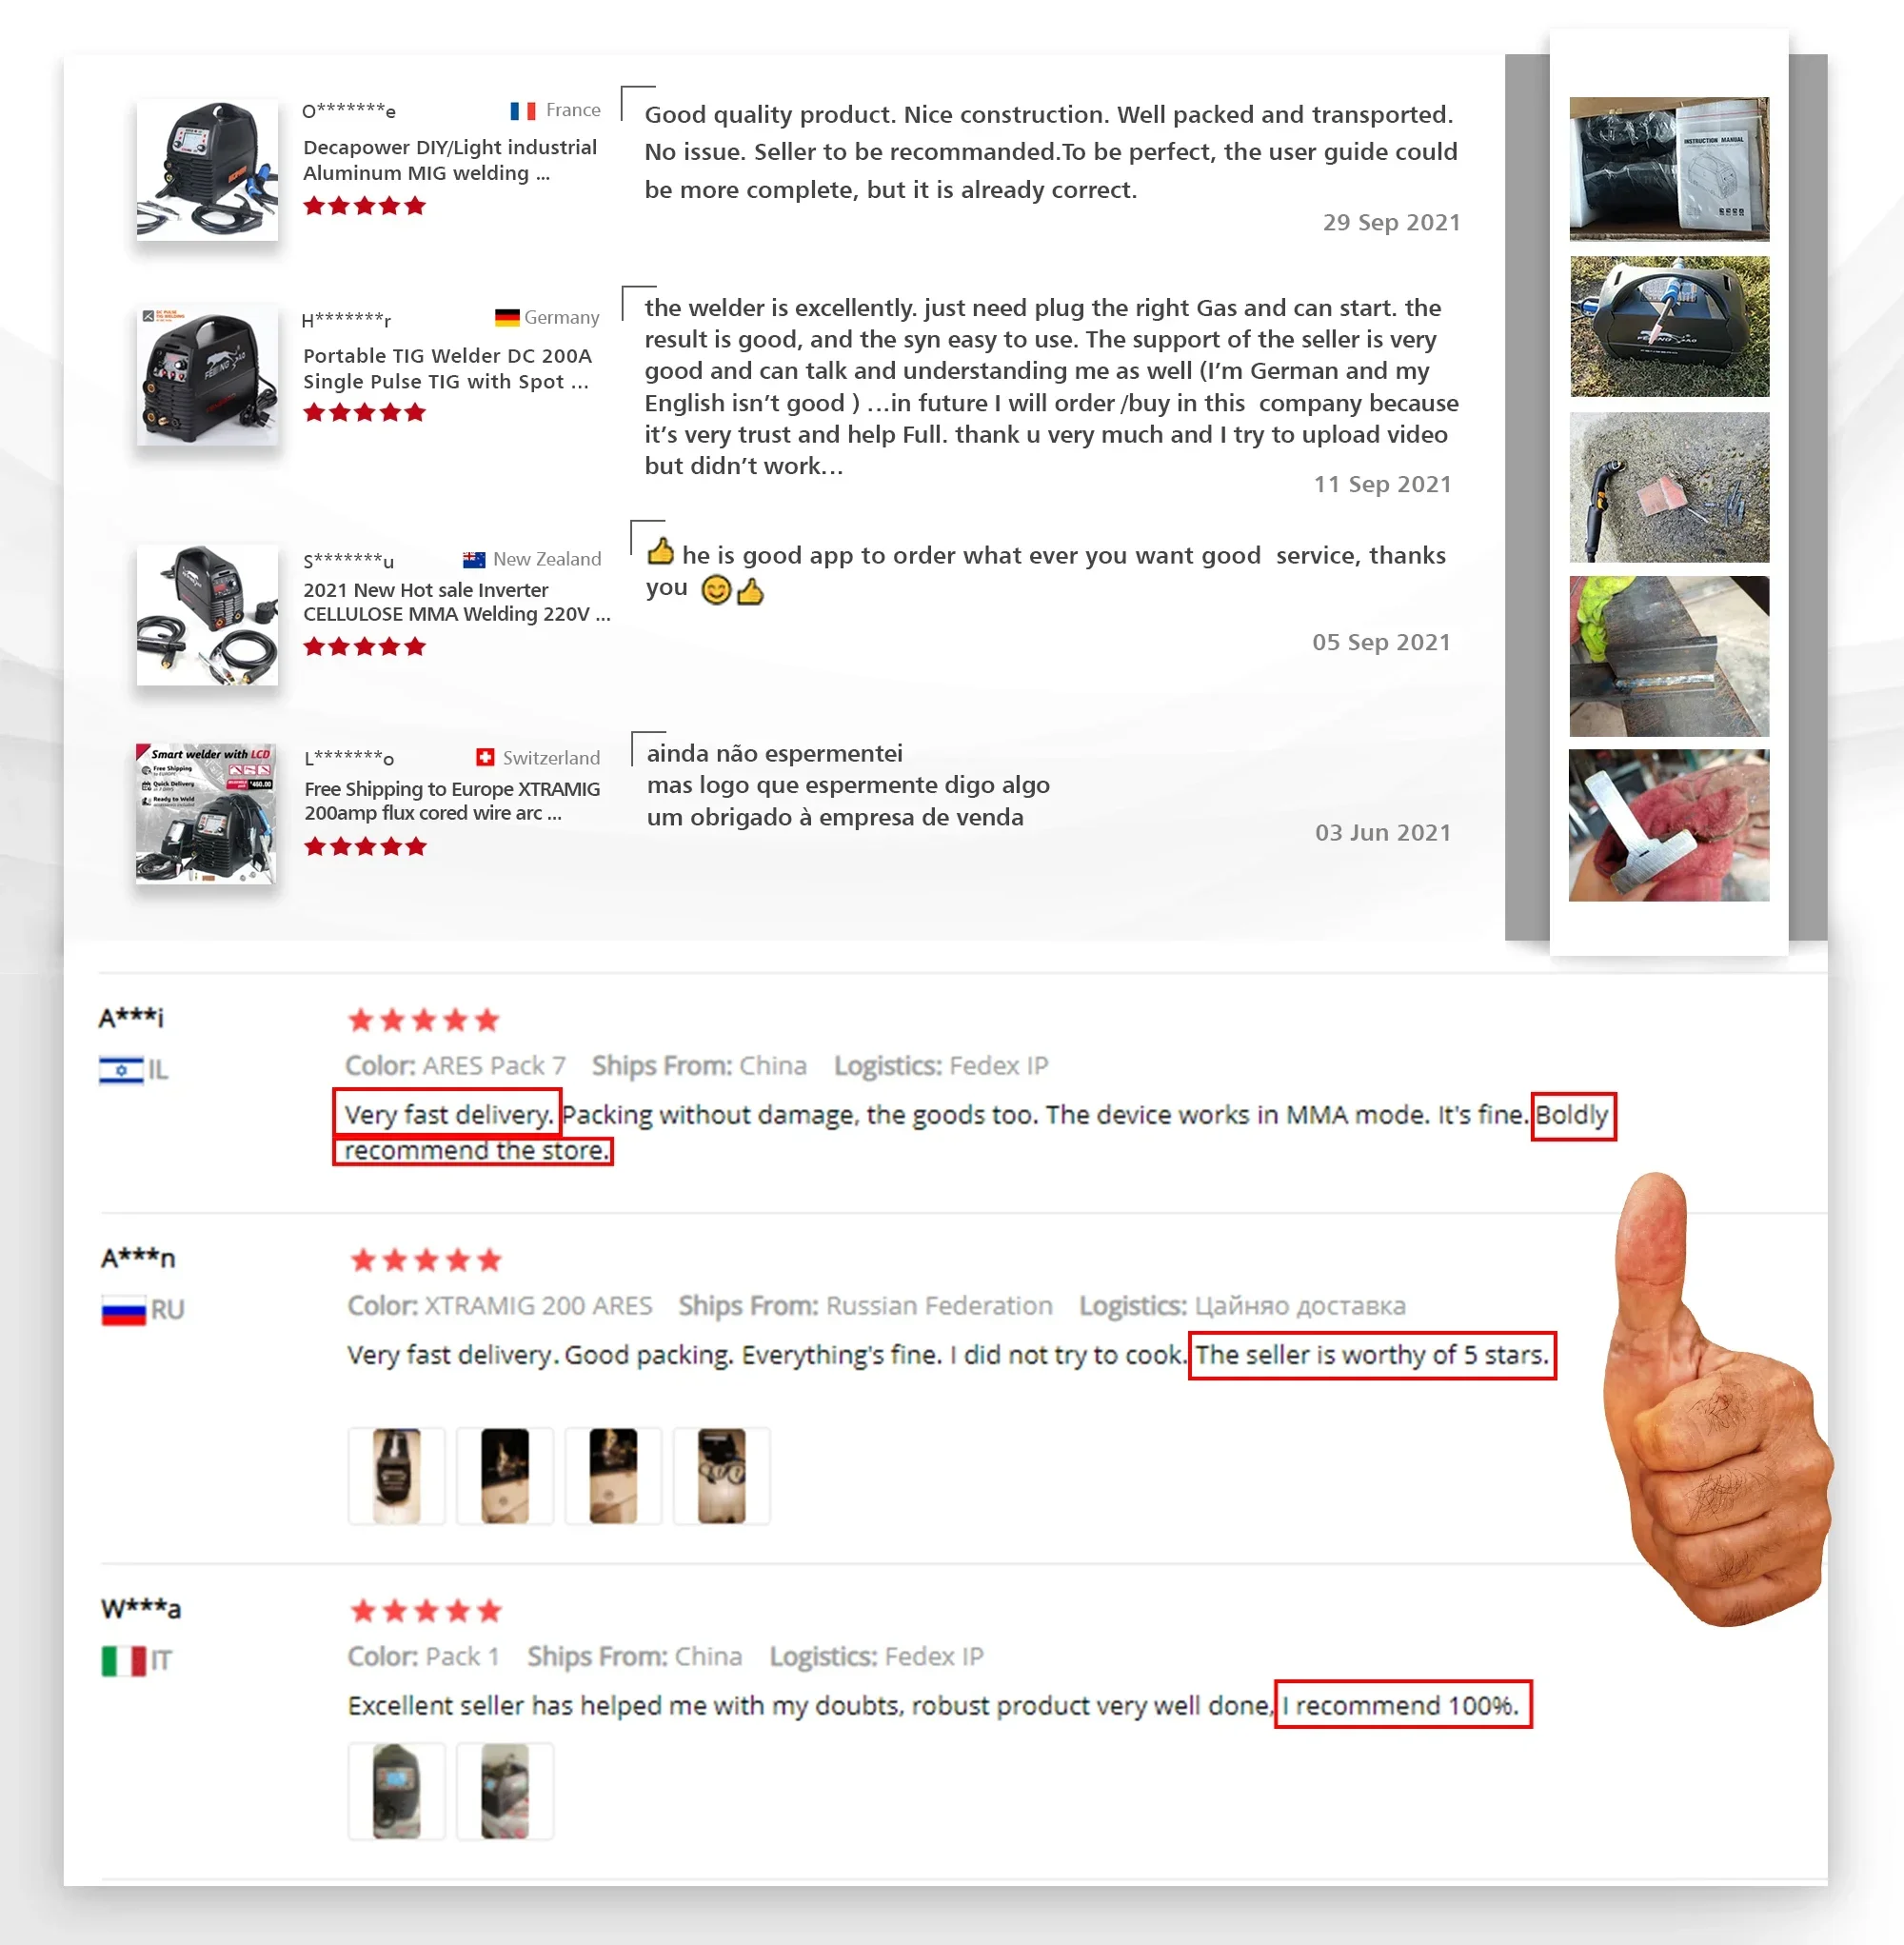Click the Switzerland flag icon

click(485, 757)
